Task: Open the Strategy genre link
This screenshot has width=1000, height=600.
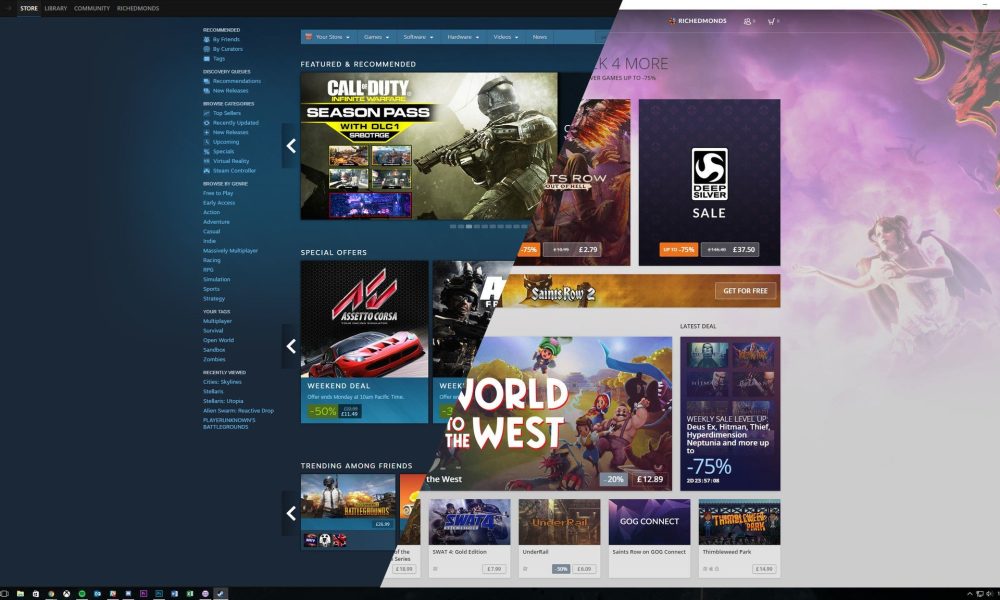Action: [x=214, y=298]
